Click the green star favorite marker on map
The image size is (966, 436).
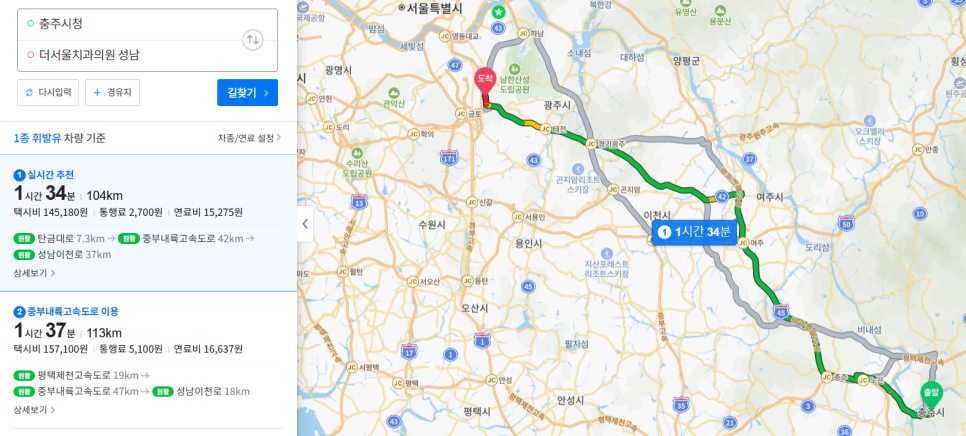pyautogui.click(x=499, y=12)
